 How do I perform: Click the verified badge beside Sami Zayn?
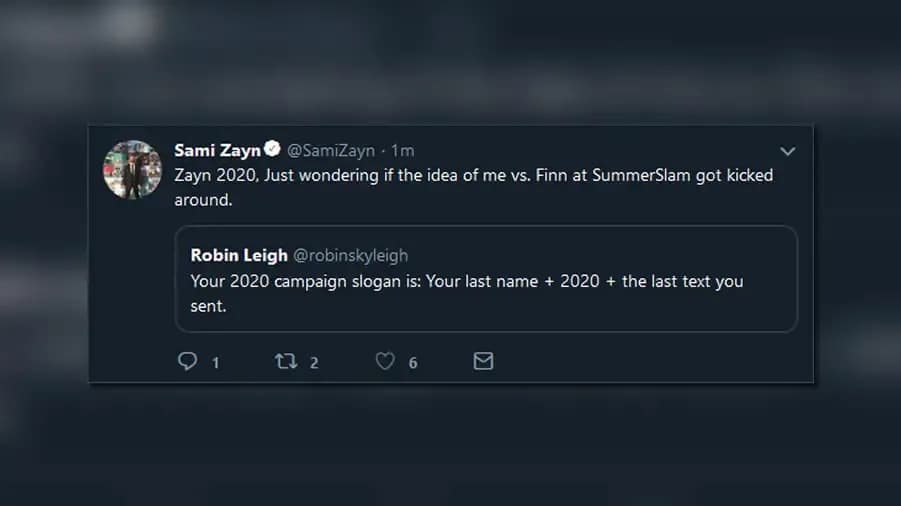coord(271,150)
